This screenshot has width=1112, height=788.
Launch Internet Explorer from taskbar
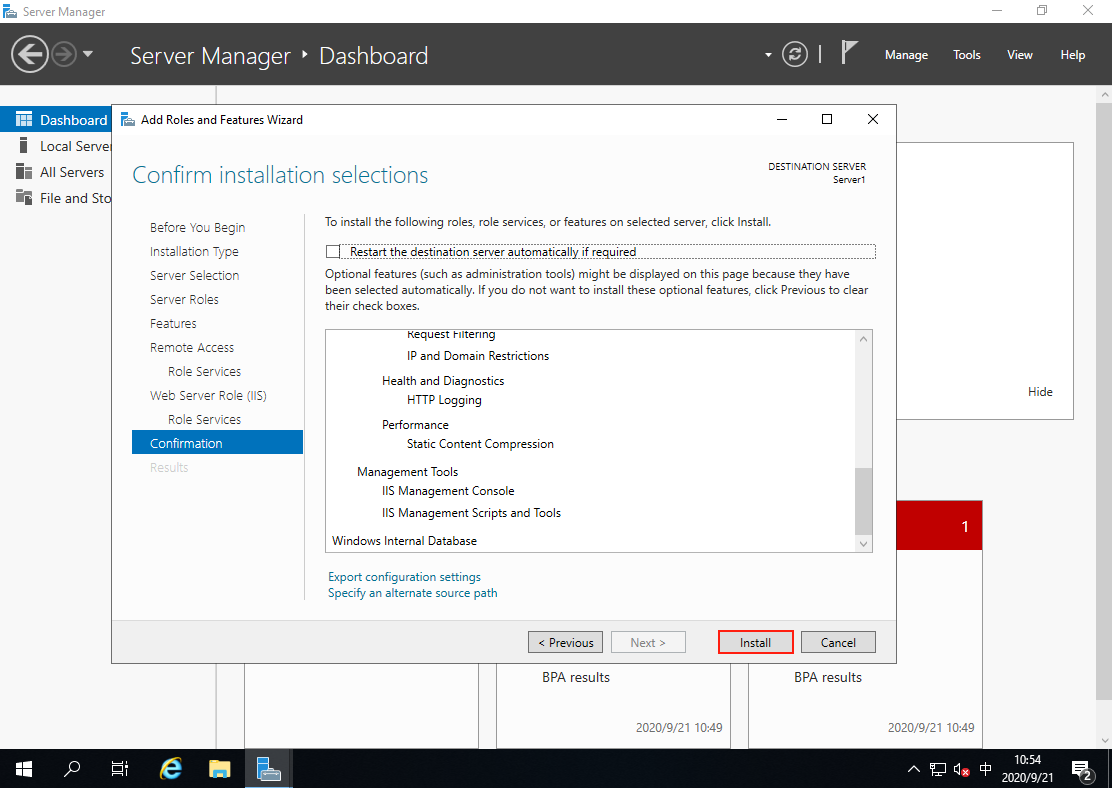tap(171, 768)
